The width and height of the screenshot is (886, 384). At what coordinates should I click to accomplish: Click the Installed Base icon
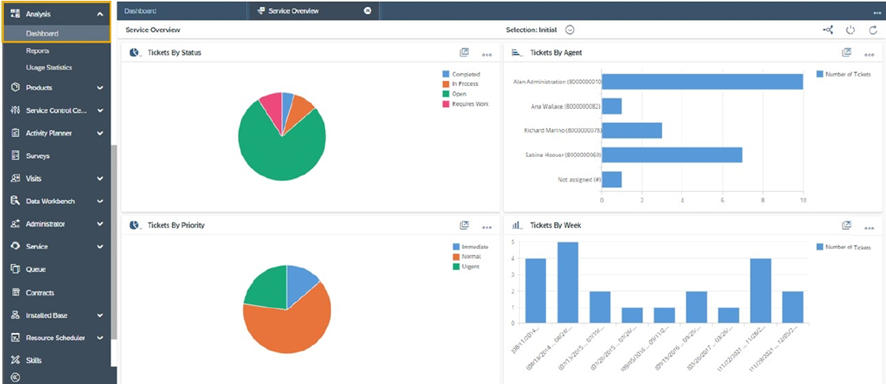(x=16, y=315)
